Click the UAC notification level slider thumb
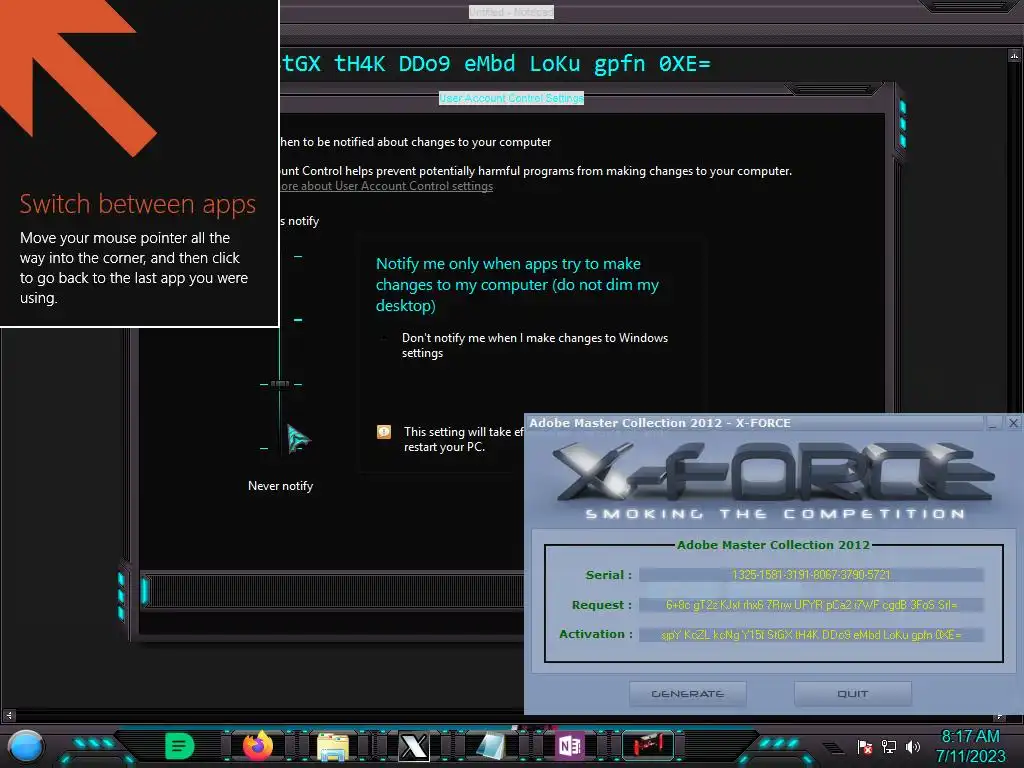 [280, 384]
